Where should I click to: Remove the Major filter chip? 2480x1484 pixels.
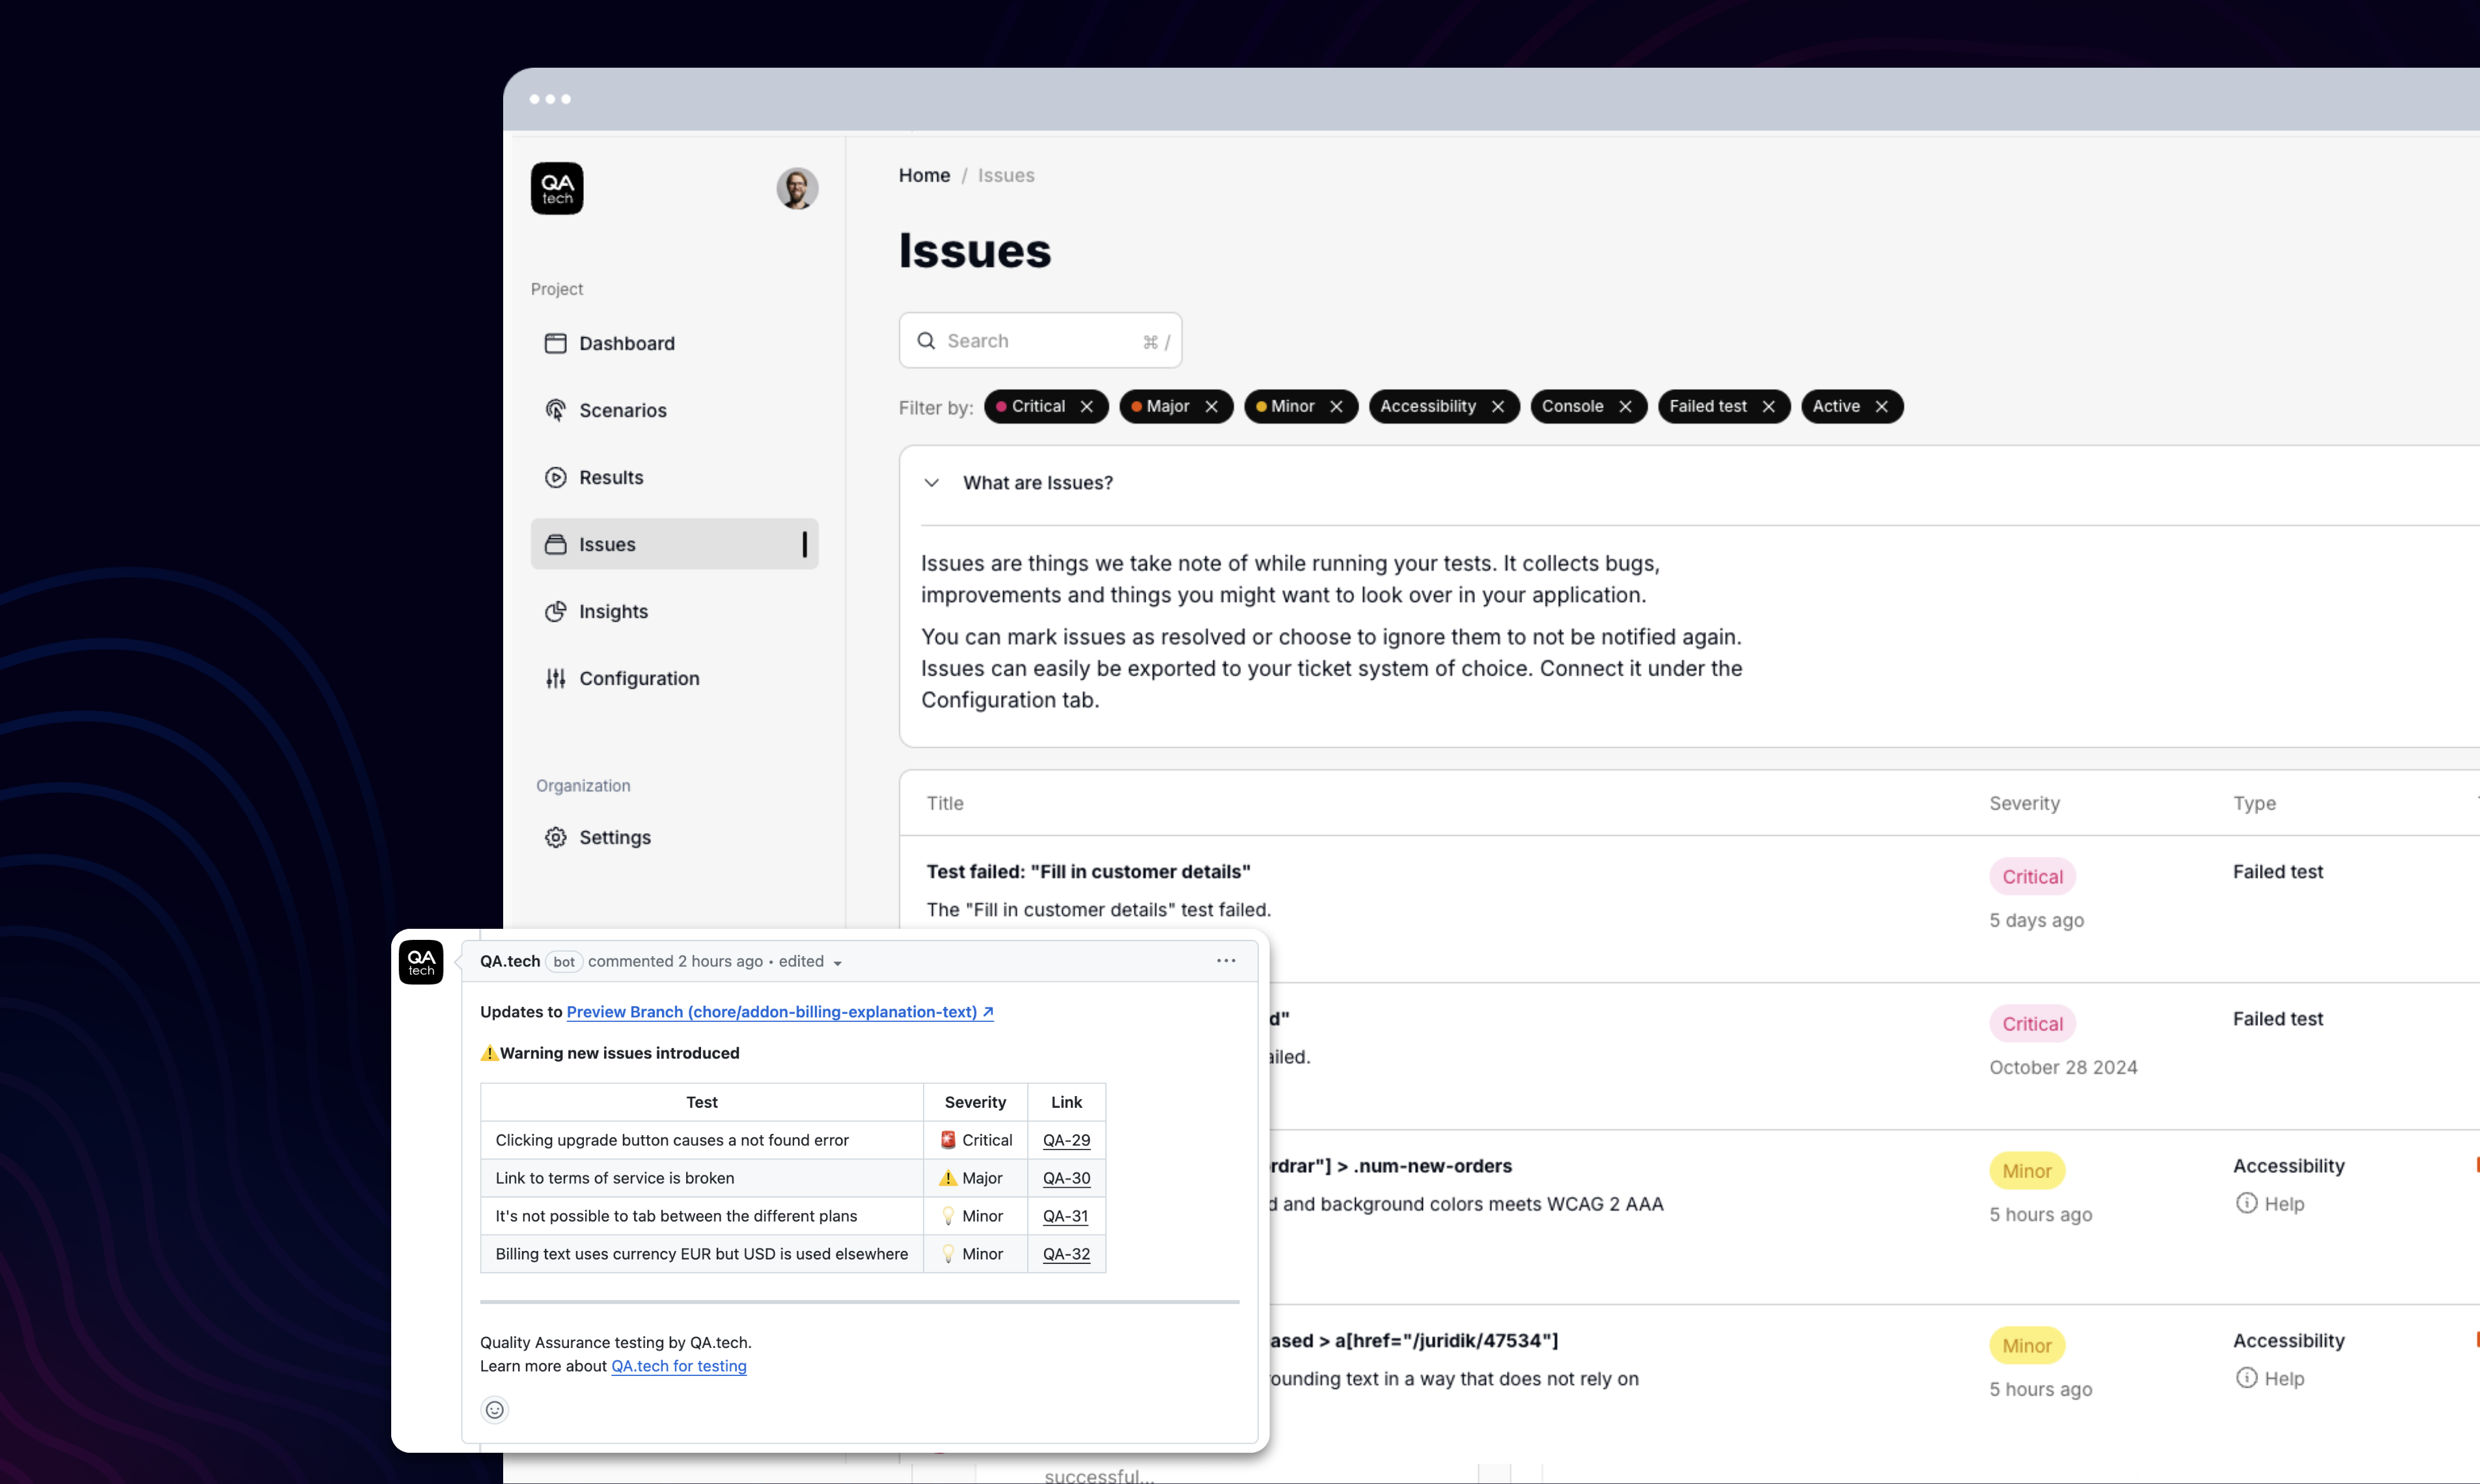[1211, 406]
